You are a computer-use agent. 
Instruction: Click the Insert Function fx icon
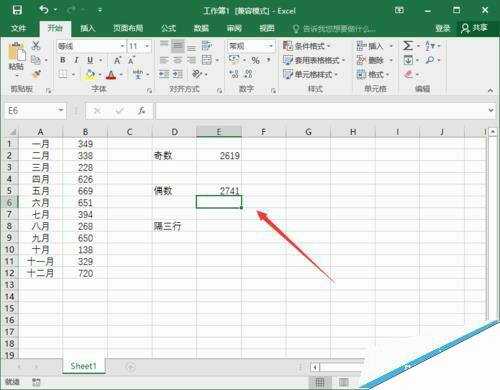point(142,111)
